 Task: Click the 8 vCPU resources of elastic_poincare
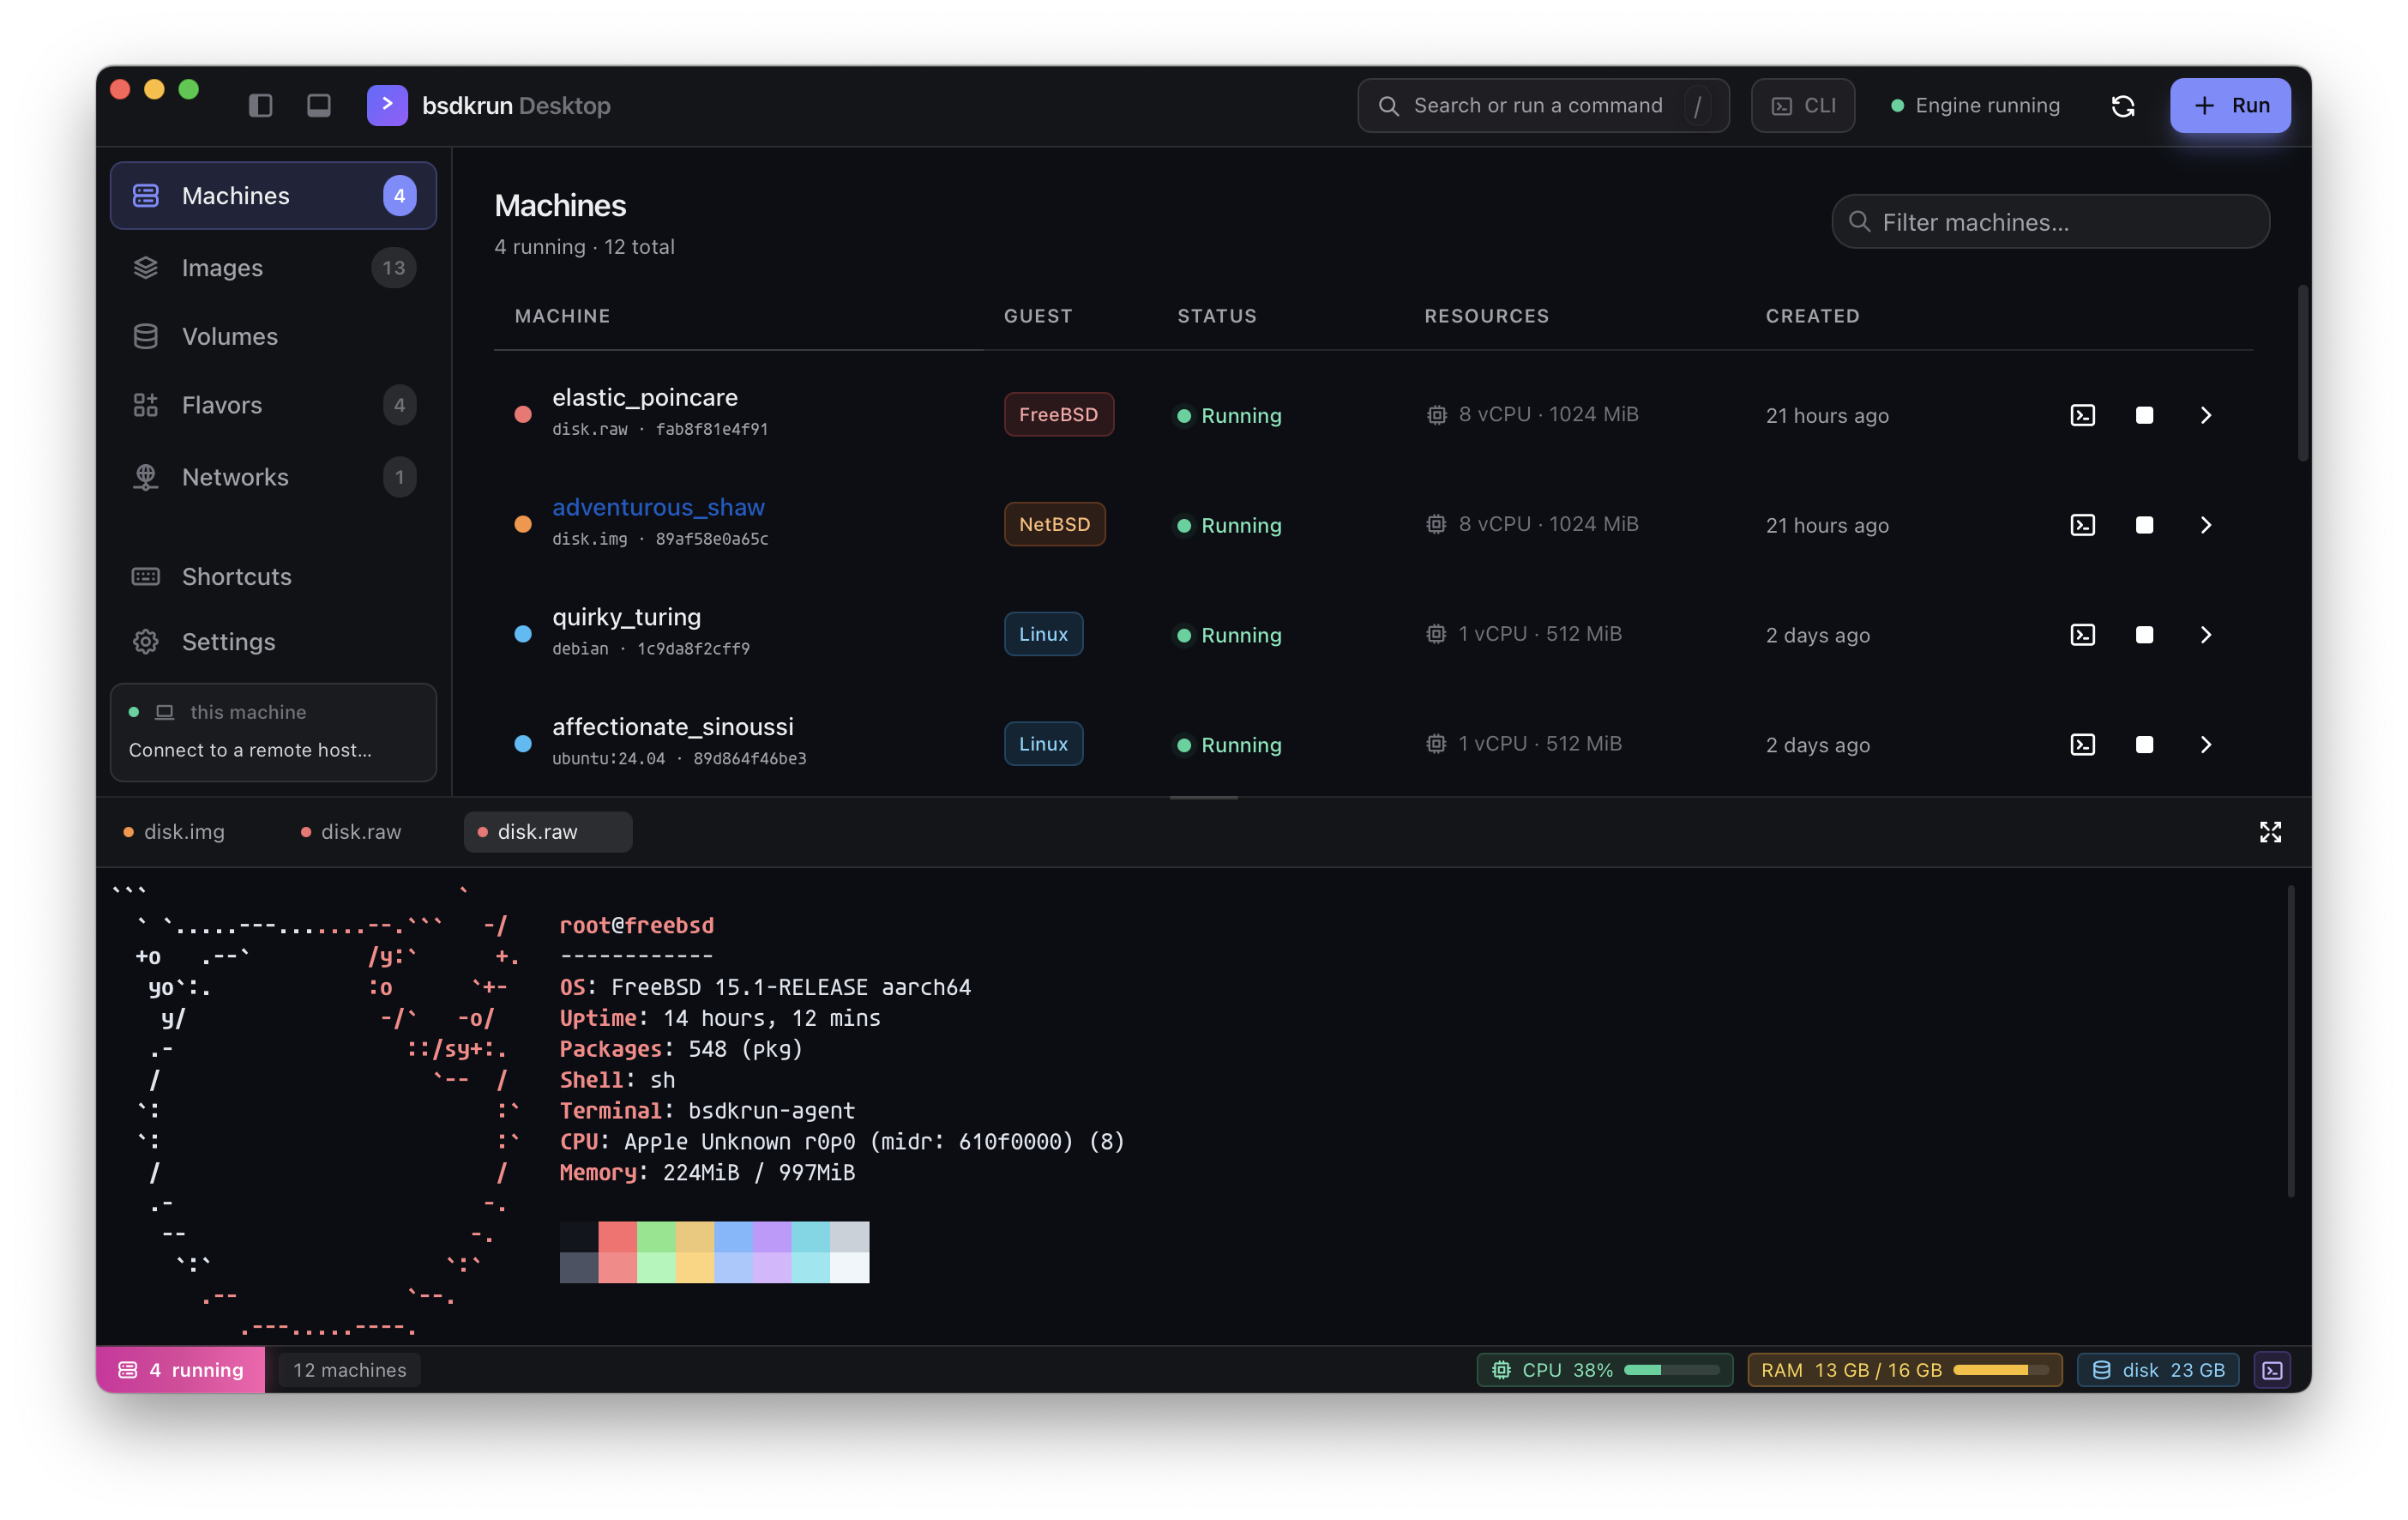tap(1532, 414)
